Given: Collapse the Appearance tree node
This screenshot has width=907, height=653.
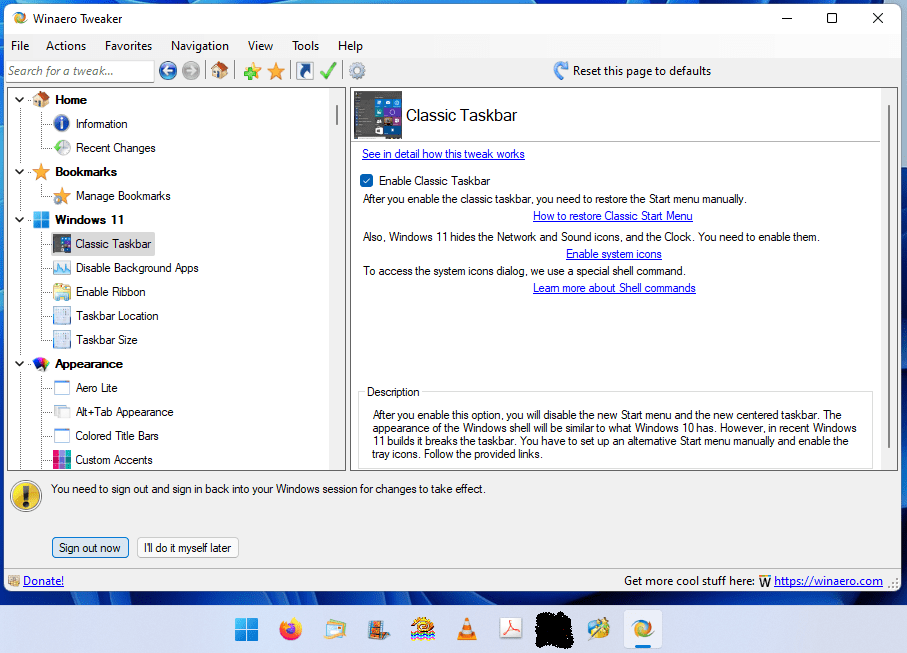Looking at the screenshot, I should click(x=20, y=364).
